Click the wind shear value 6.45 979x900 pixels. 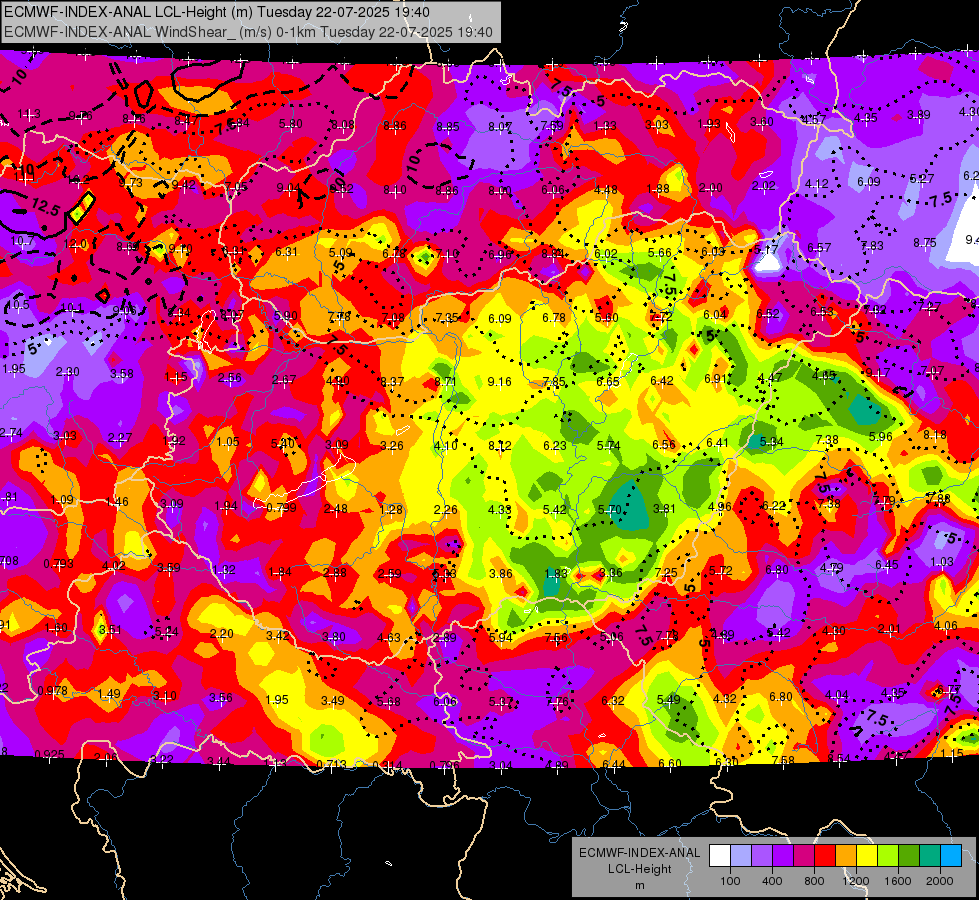pyautogui.click(x=887, y=565)
